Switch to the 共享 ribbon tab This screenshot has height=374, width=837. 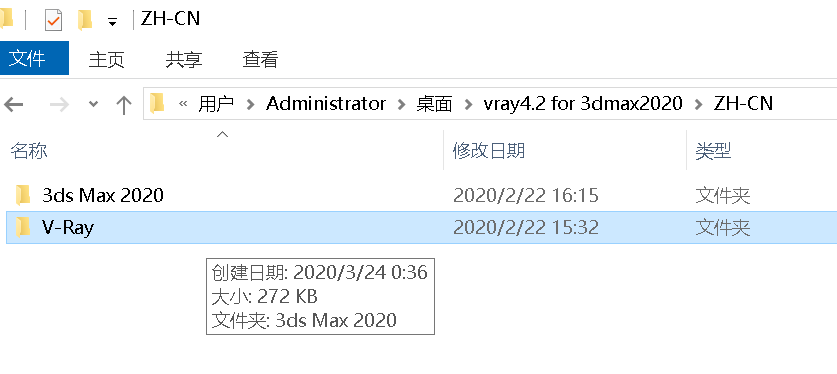(x=184, y=59)
